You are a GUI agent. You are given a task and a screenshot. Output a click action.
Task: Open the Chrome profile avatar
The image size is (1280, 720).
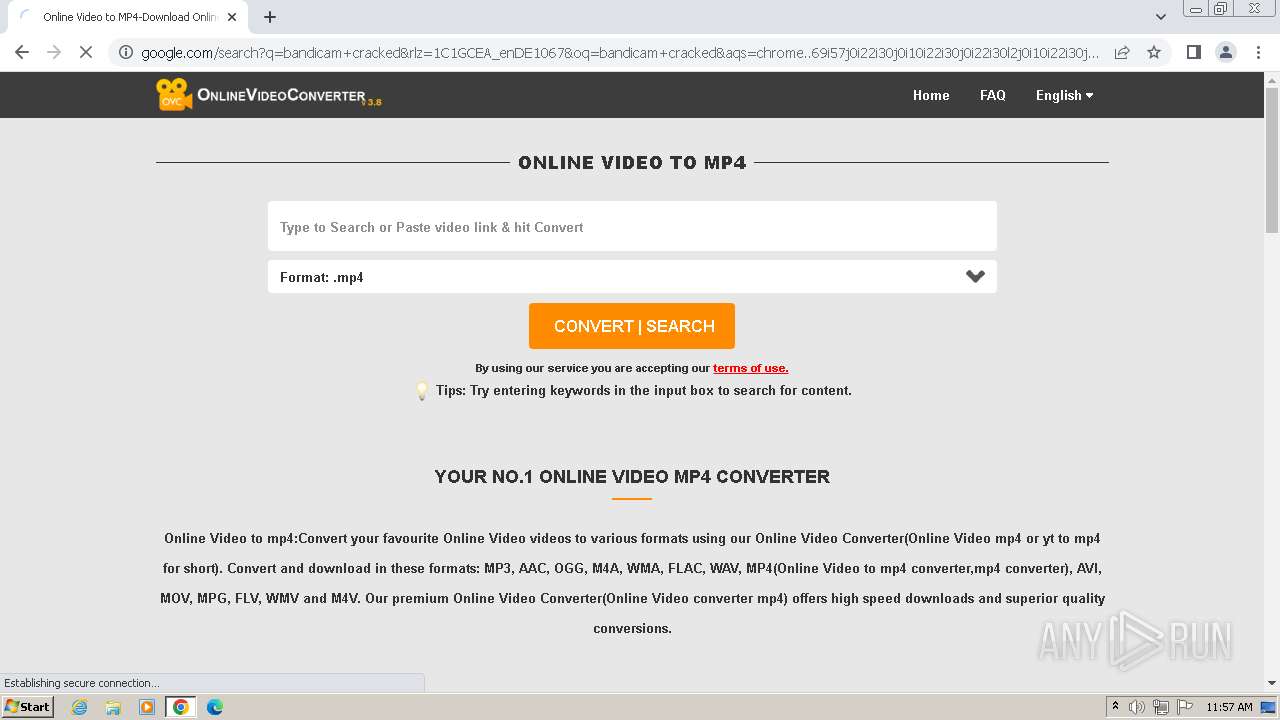click(x=1225, y=52)
